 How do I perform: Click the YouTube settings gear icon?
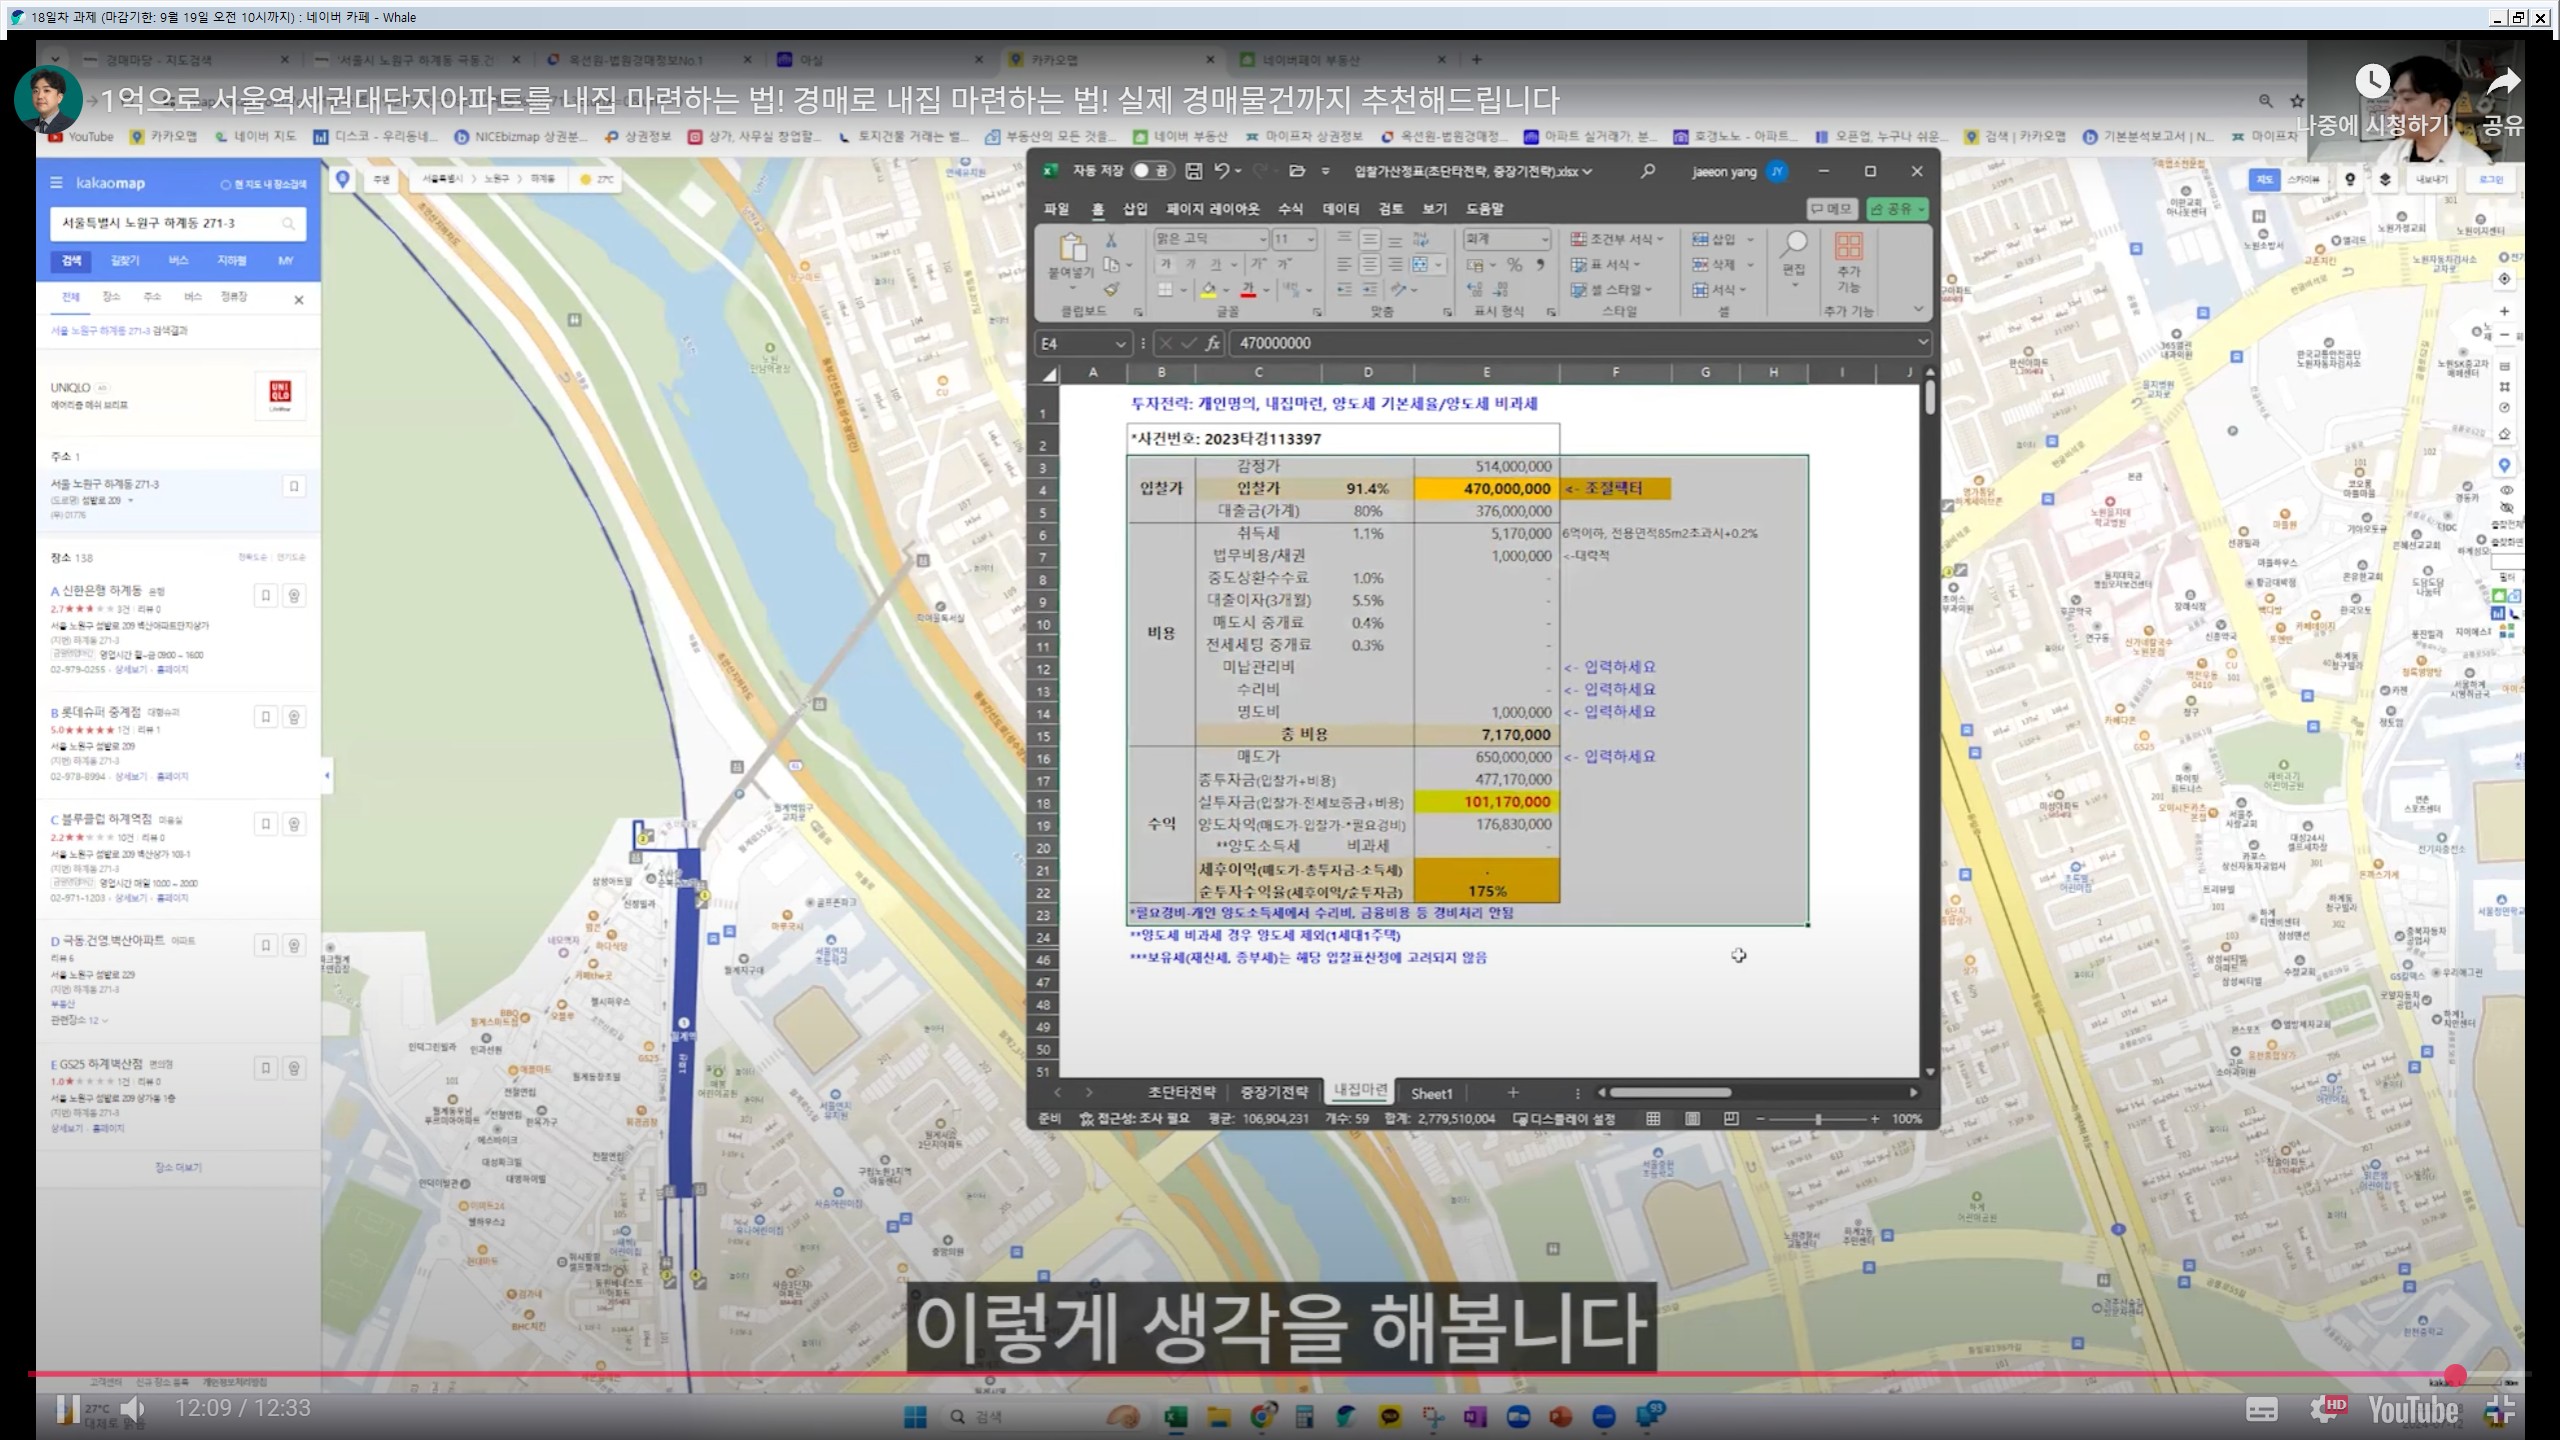tap(2322, 1410)
